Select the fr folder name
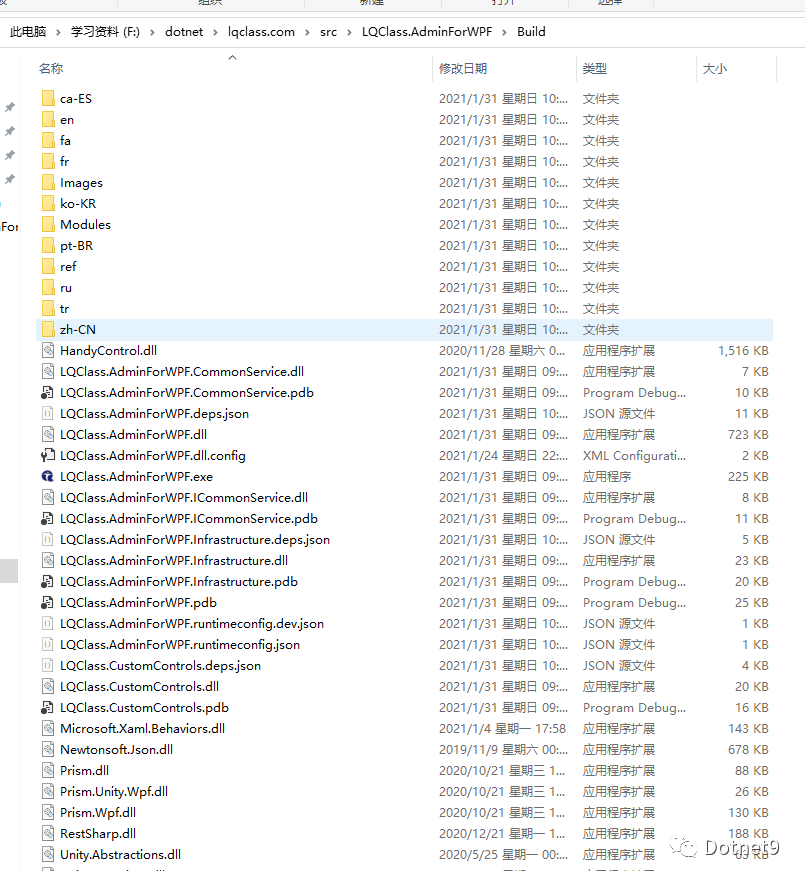805x880 pixels. click(x=65, y=162)
